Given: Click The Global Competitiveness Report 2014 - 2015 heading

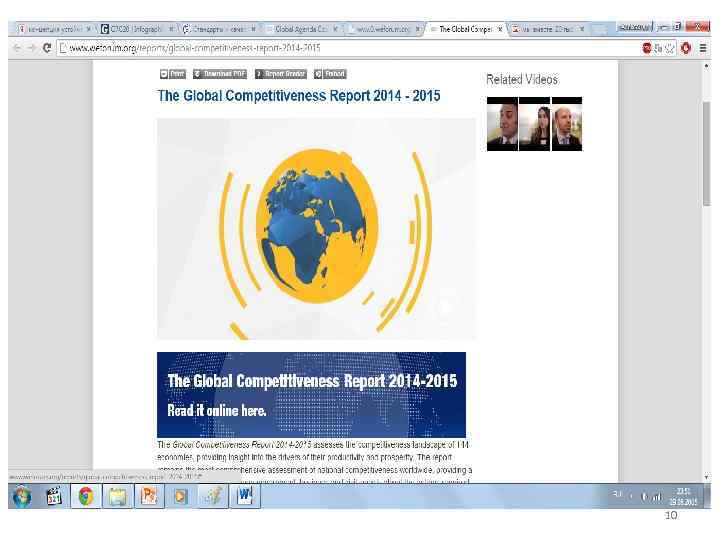Looking at the screenshot, I should (299, 96).
